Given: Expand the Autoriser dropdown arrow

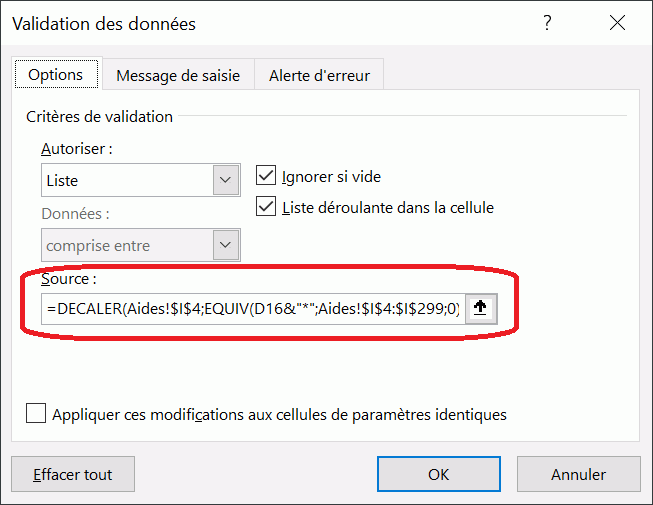Looking at the screenshot, I should 226,181.
